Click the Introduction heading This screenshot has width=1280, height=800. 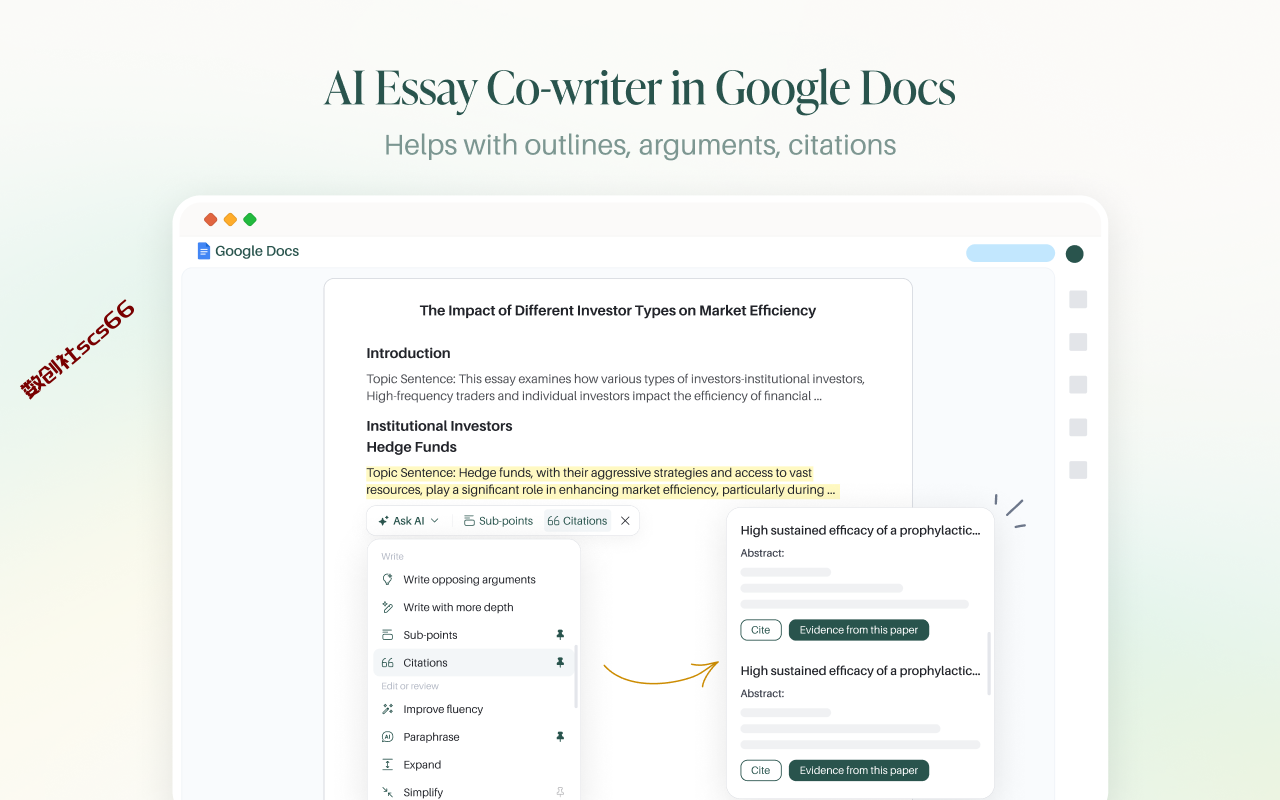(408, 353)
